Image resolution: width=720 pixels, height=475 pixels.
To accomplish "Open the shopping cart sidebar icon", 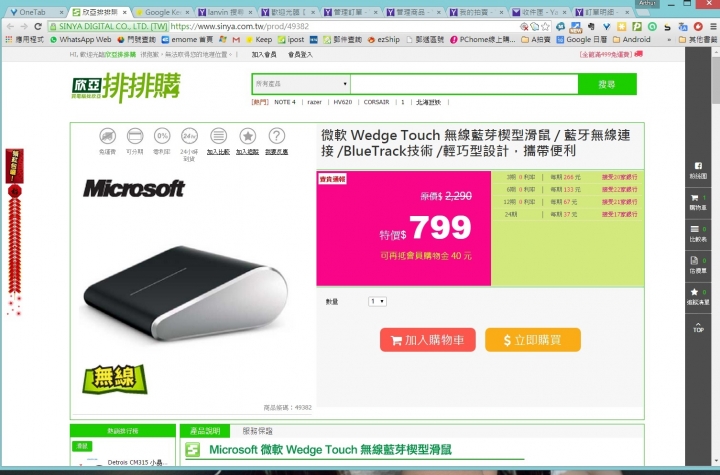I will pyautogui.click(x=698, y=202).
